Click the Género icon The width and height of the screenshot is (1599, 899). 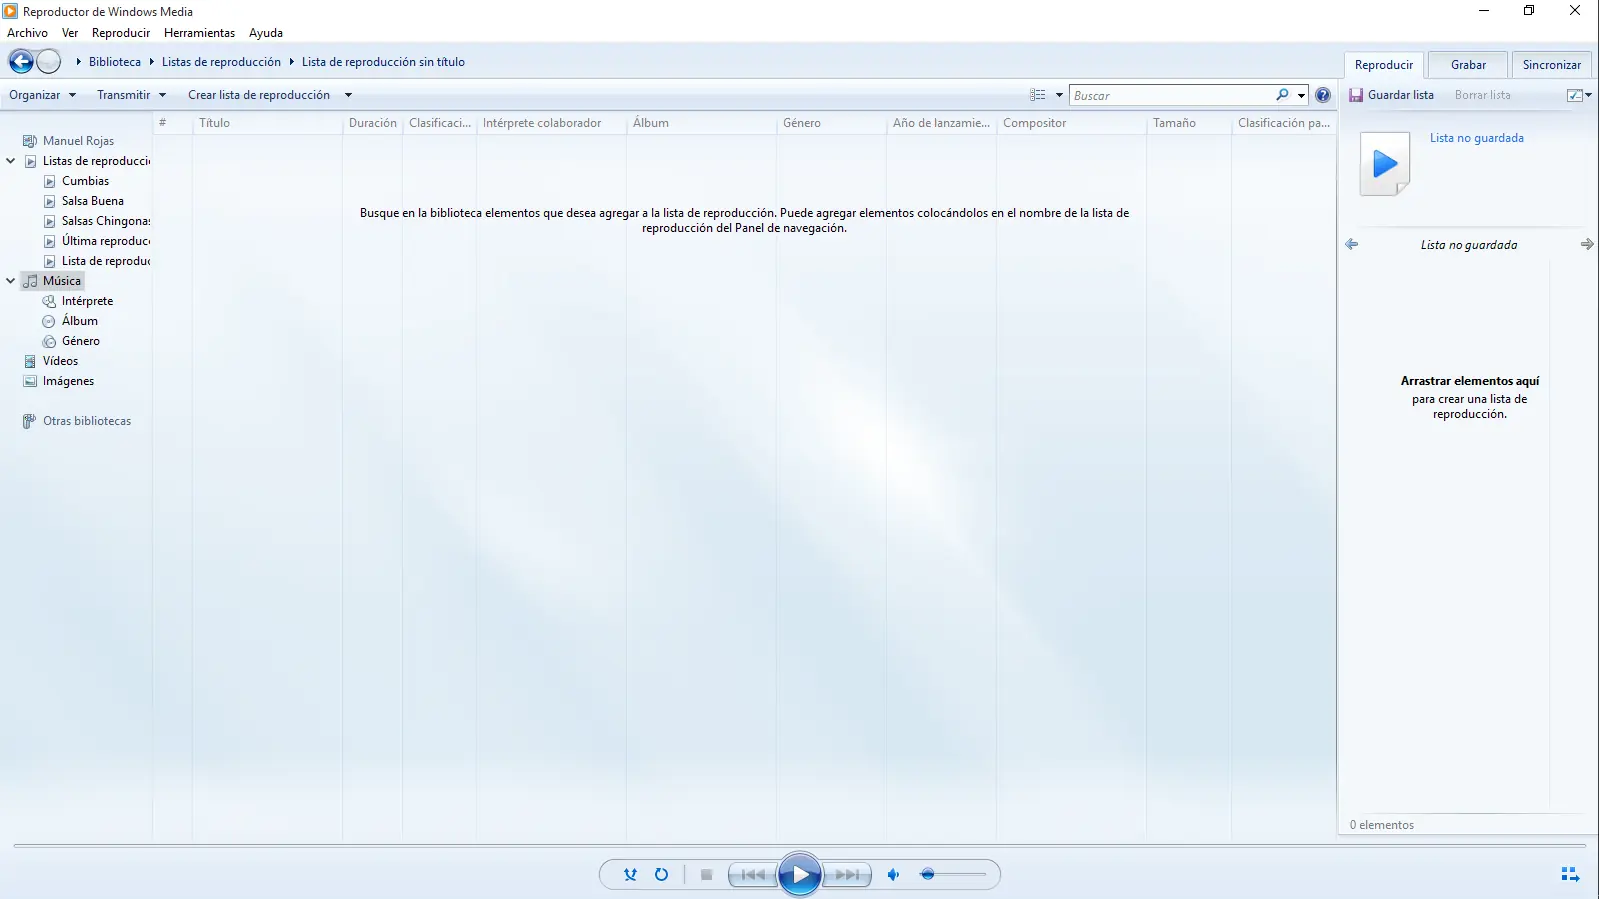(49, 341)
